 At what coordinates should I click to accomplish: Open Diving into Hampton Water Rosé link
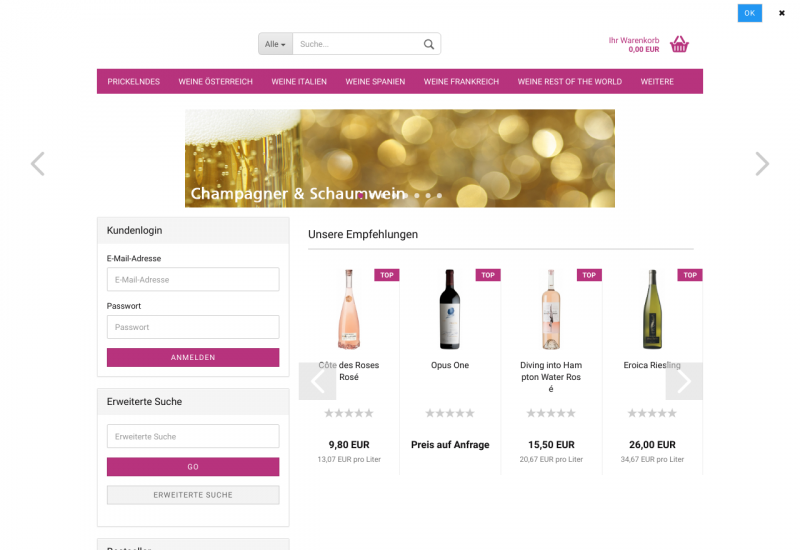tap(551, 377)
